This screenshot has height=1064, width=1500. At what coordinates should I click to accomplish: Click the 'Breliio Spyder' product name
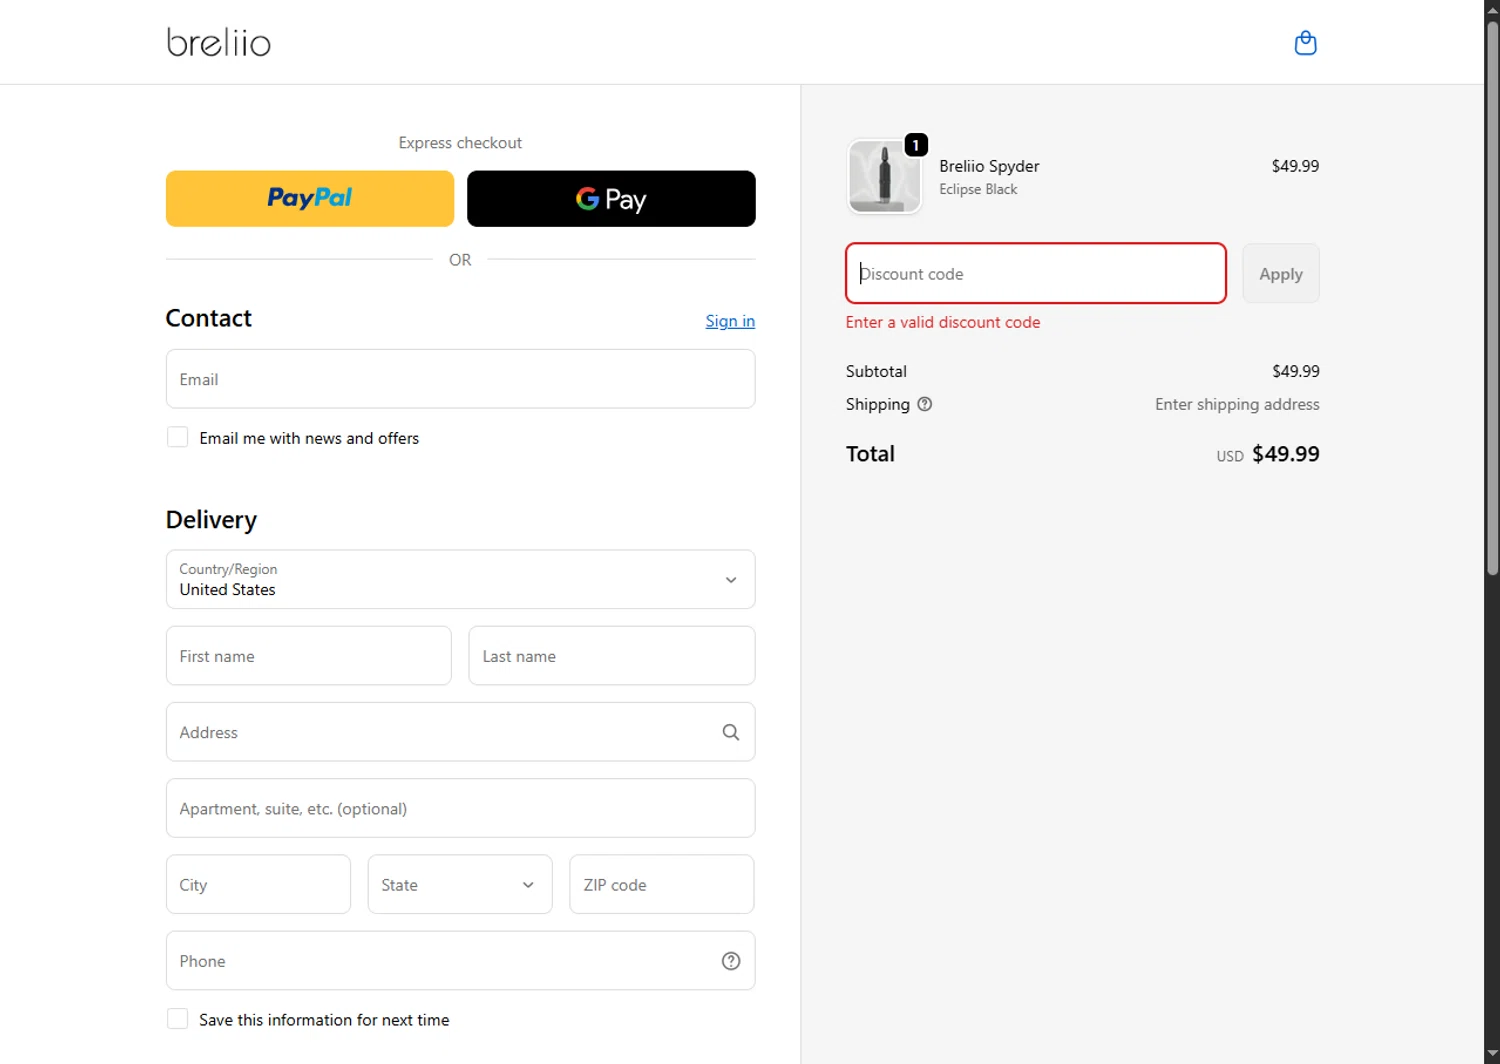(989, 166)
